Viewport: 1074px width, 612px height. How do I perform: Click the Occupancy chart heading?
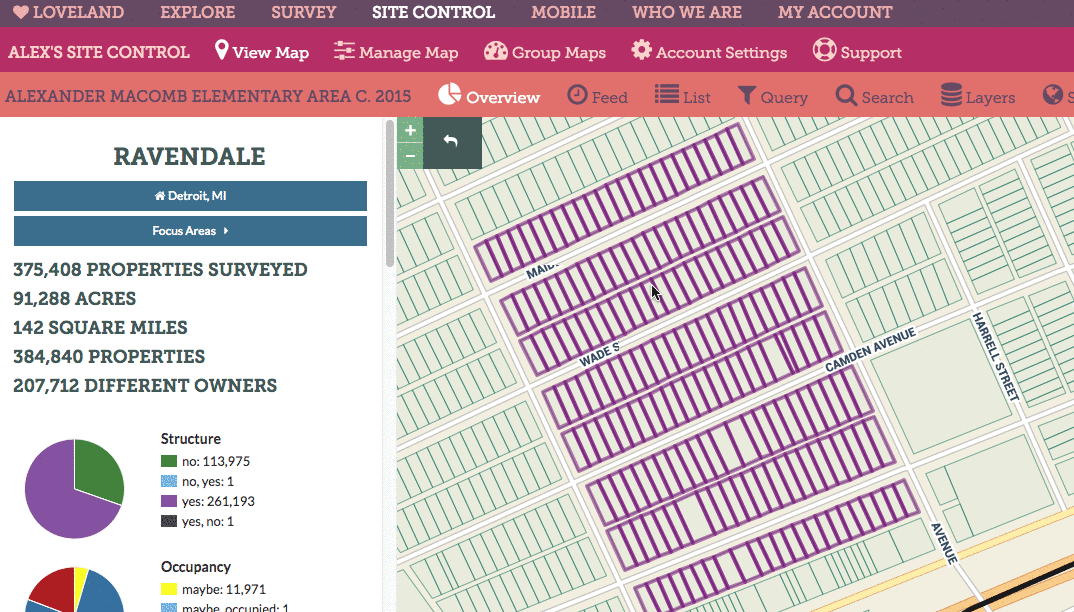pyautogui.click(x=196, y=567)
